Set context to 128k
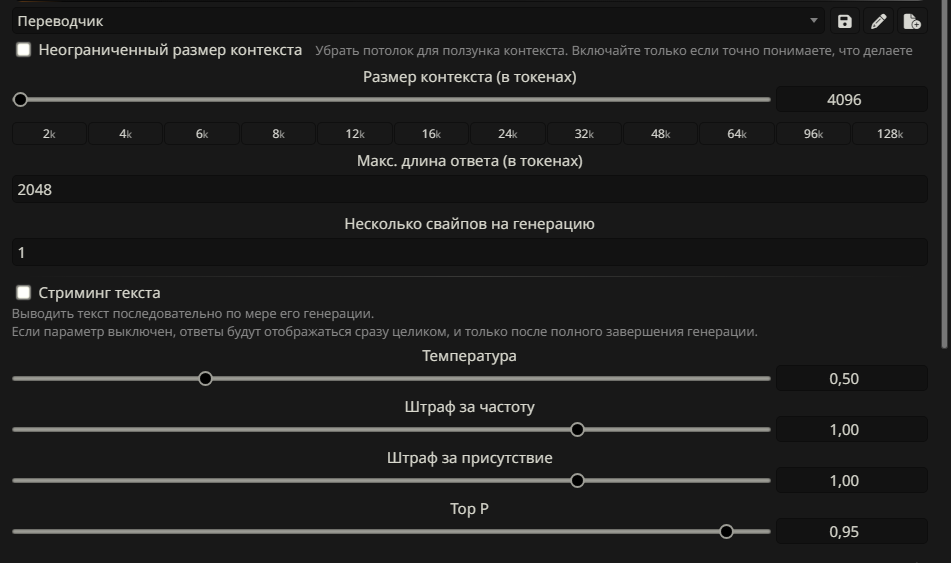The height and width of the screenshot is (563, 951). pos(890,133)
